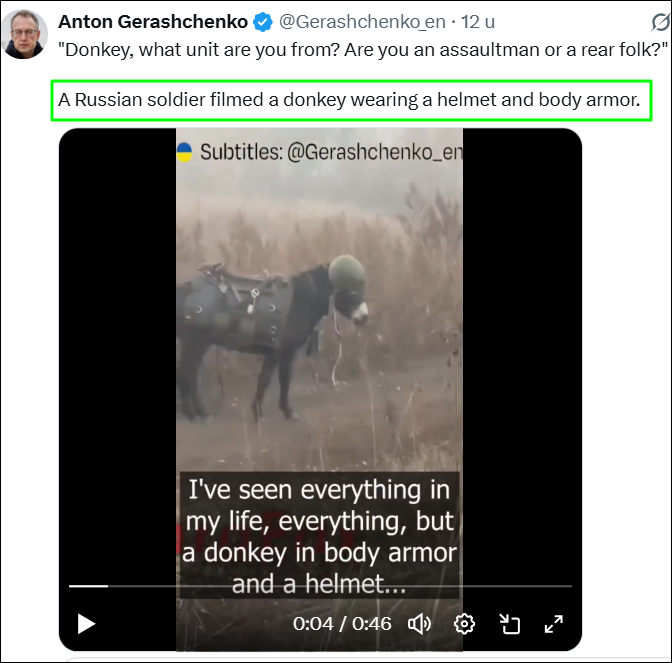The width and height of the screenshot is (672, 663).
Task: Enable picture-in-picture mode
Action: (x=510, y=624)
